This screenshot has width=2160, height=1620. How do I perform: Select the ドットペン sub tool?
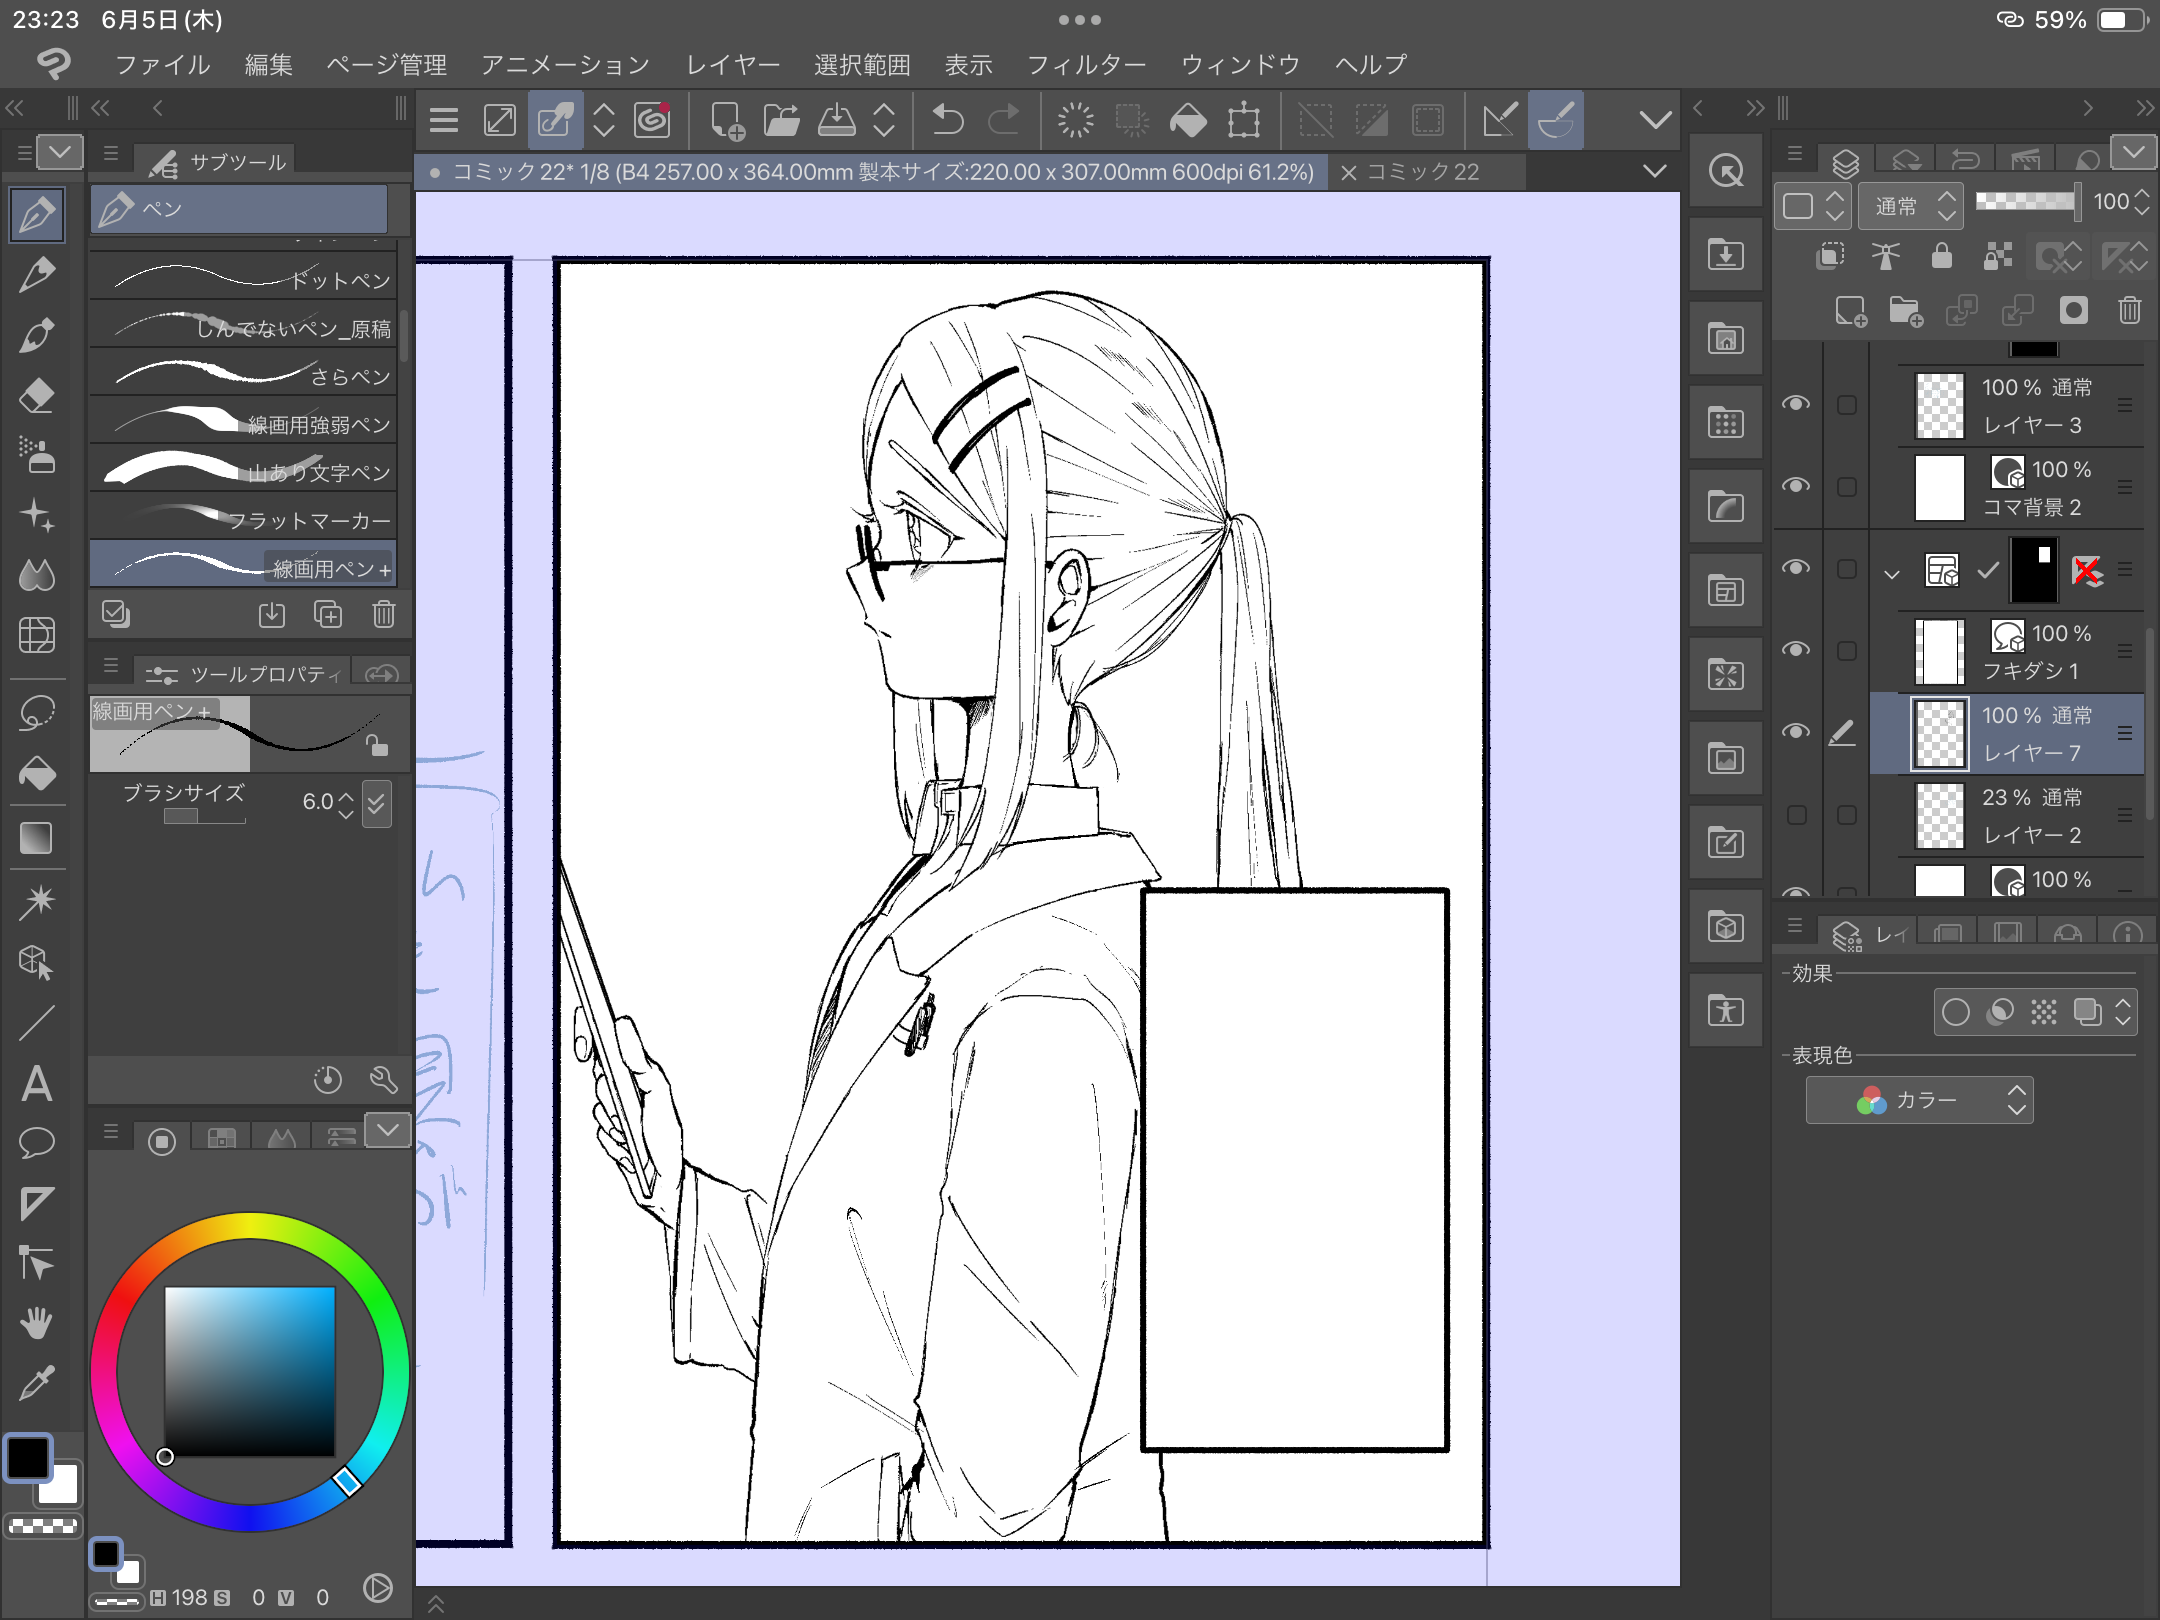tap(243, 279)
